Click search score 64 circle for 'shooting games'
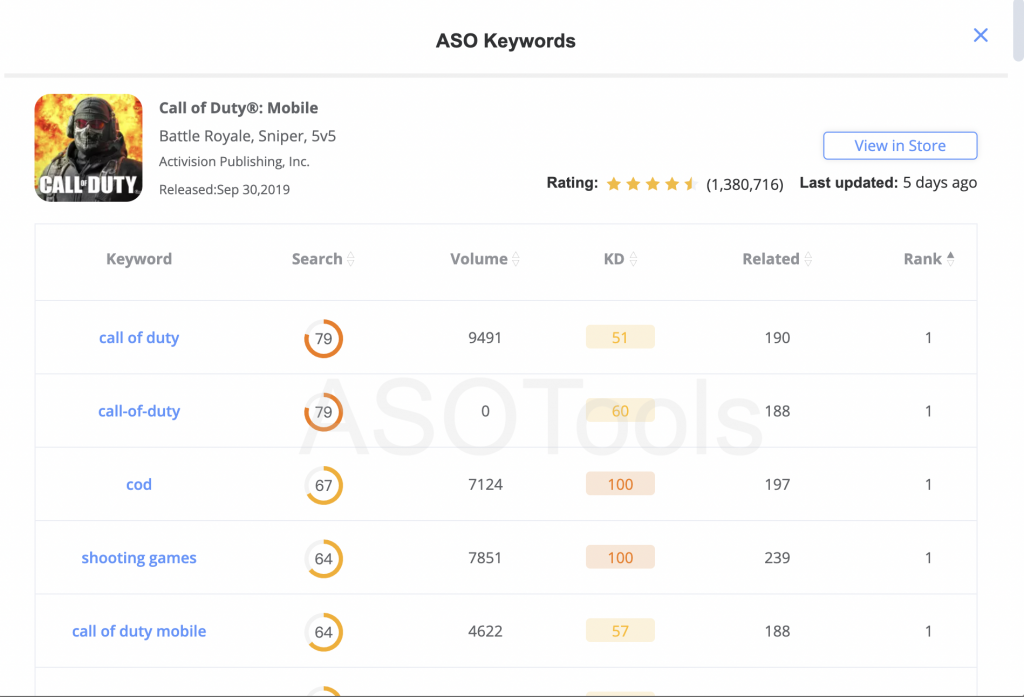Viewport: 1024px width, 697px height. tap(323, 559)
